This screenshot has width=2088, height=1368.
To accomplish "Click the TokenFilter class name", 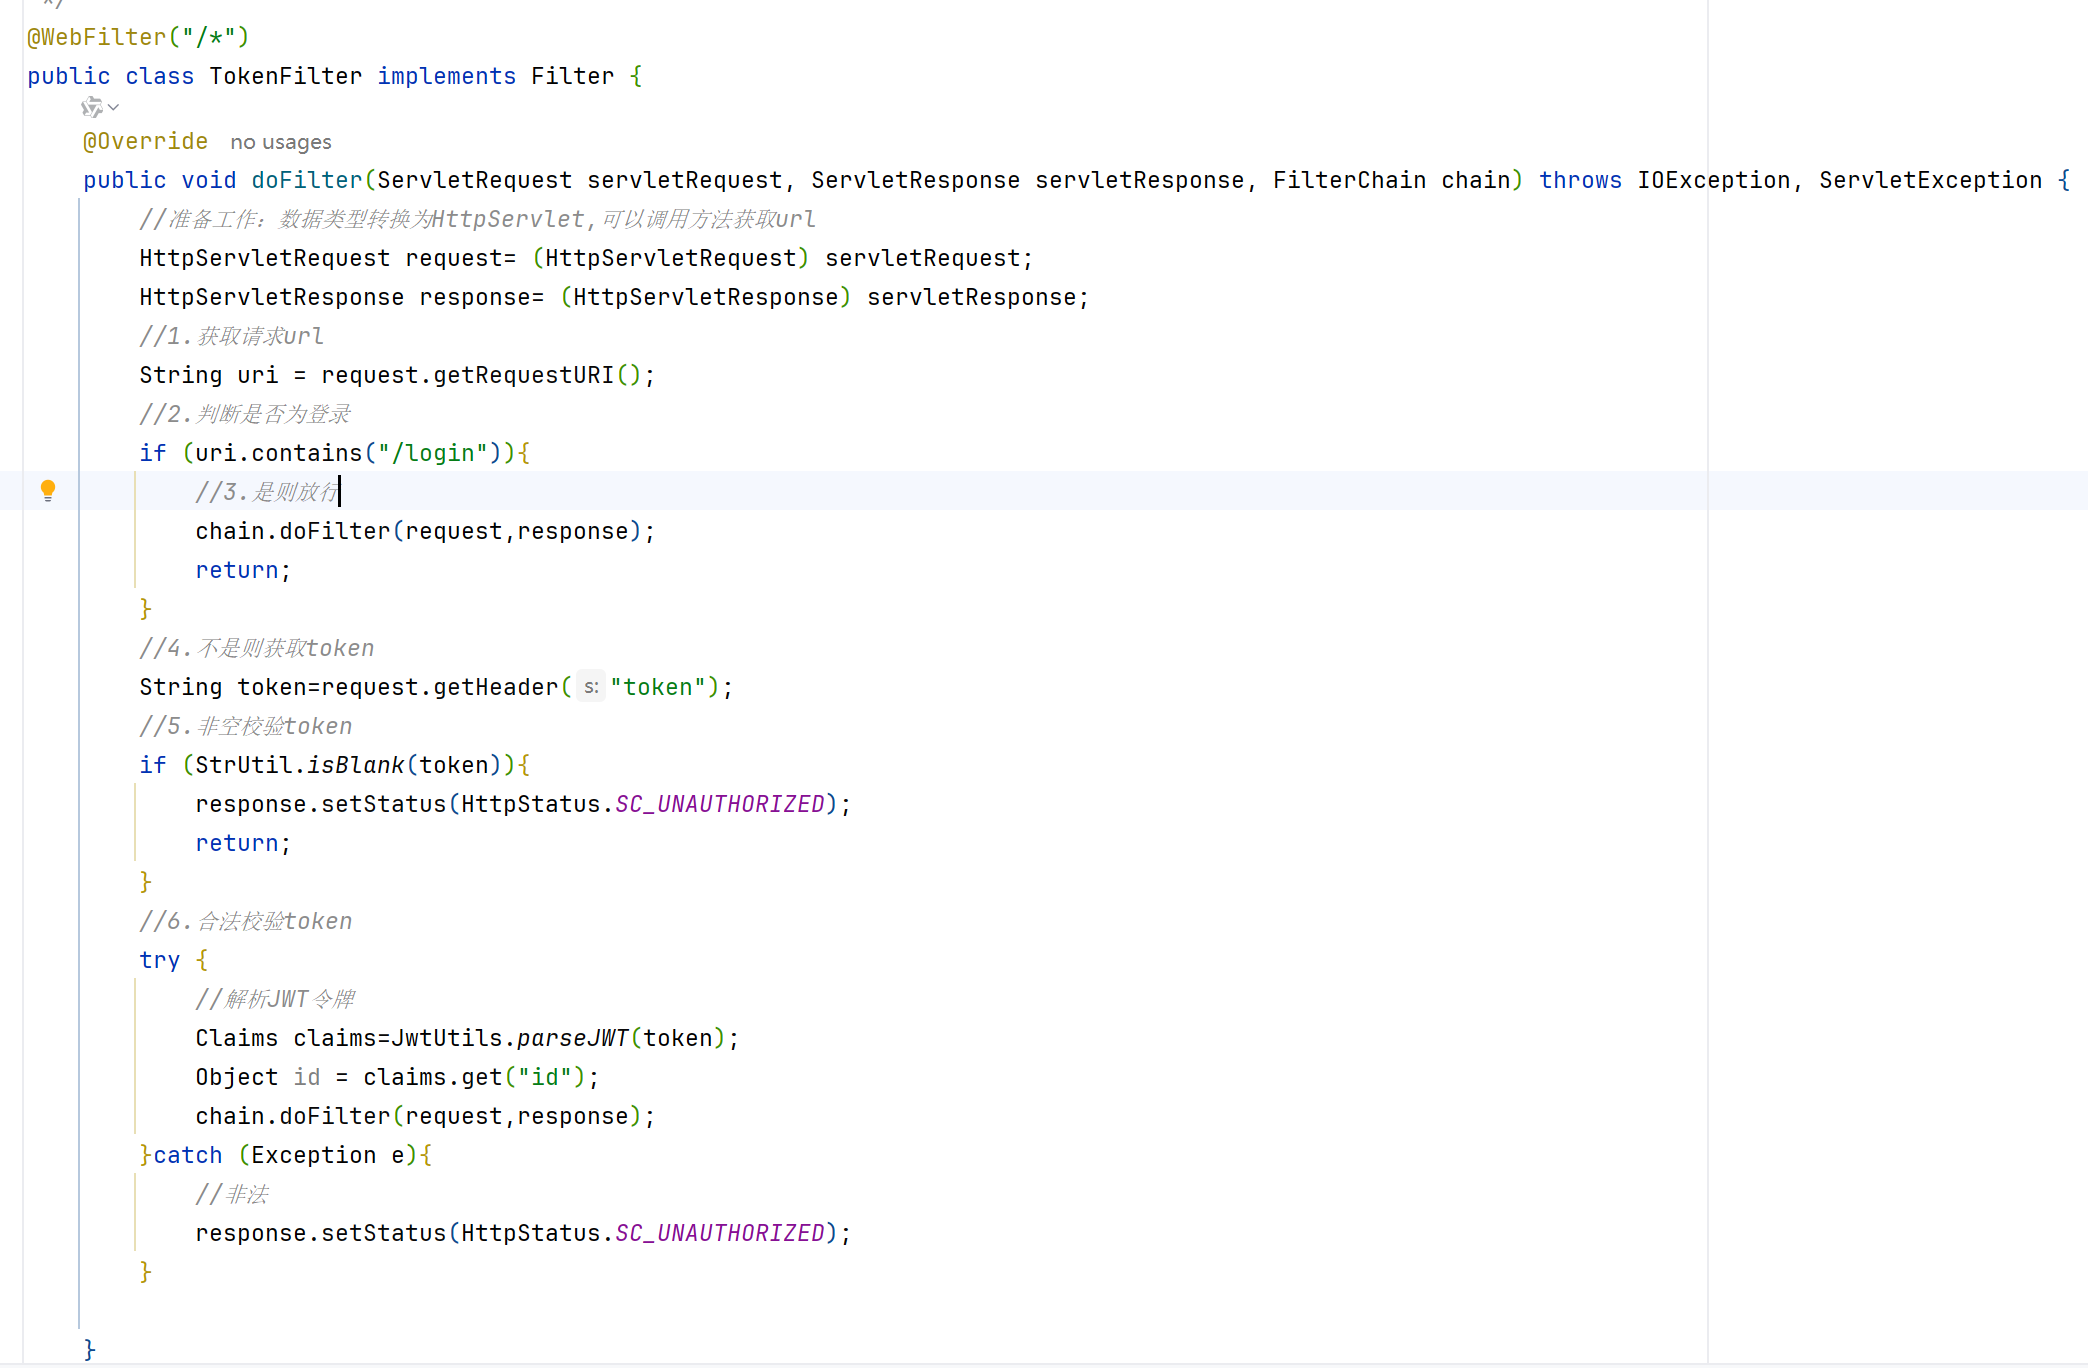I will click(x=285, y=76).
